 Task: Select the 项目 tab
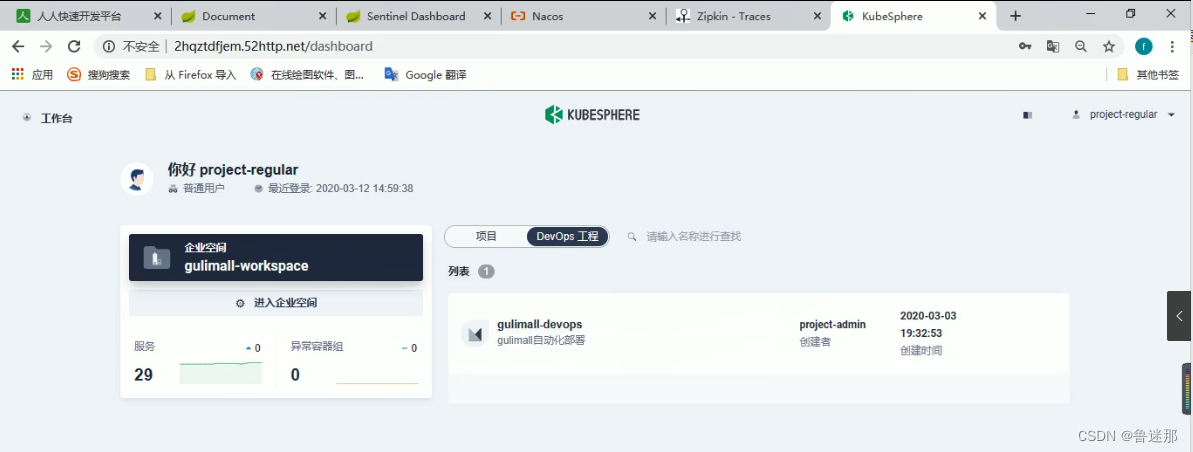(486, 237)
